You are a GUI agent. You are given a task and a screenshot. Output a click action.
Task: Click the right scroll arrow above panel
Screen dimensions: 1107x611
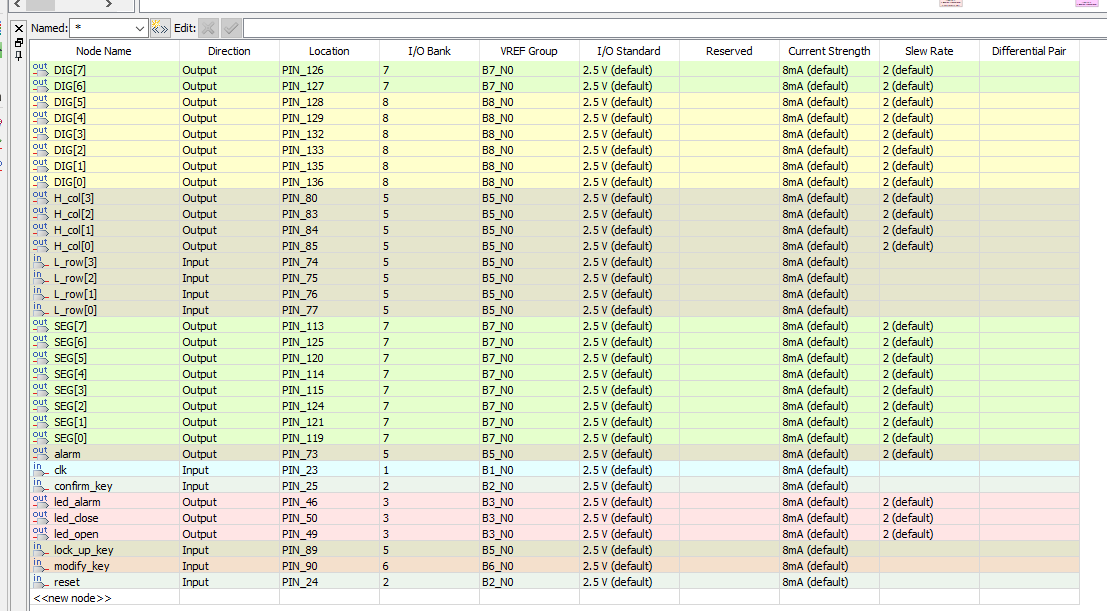(108, 4)
